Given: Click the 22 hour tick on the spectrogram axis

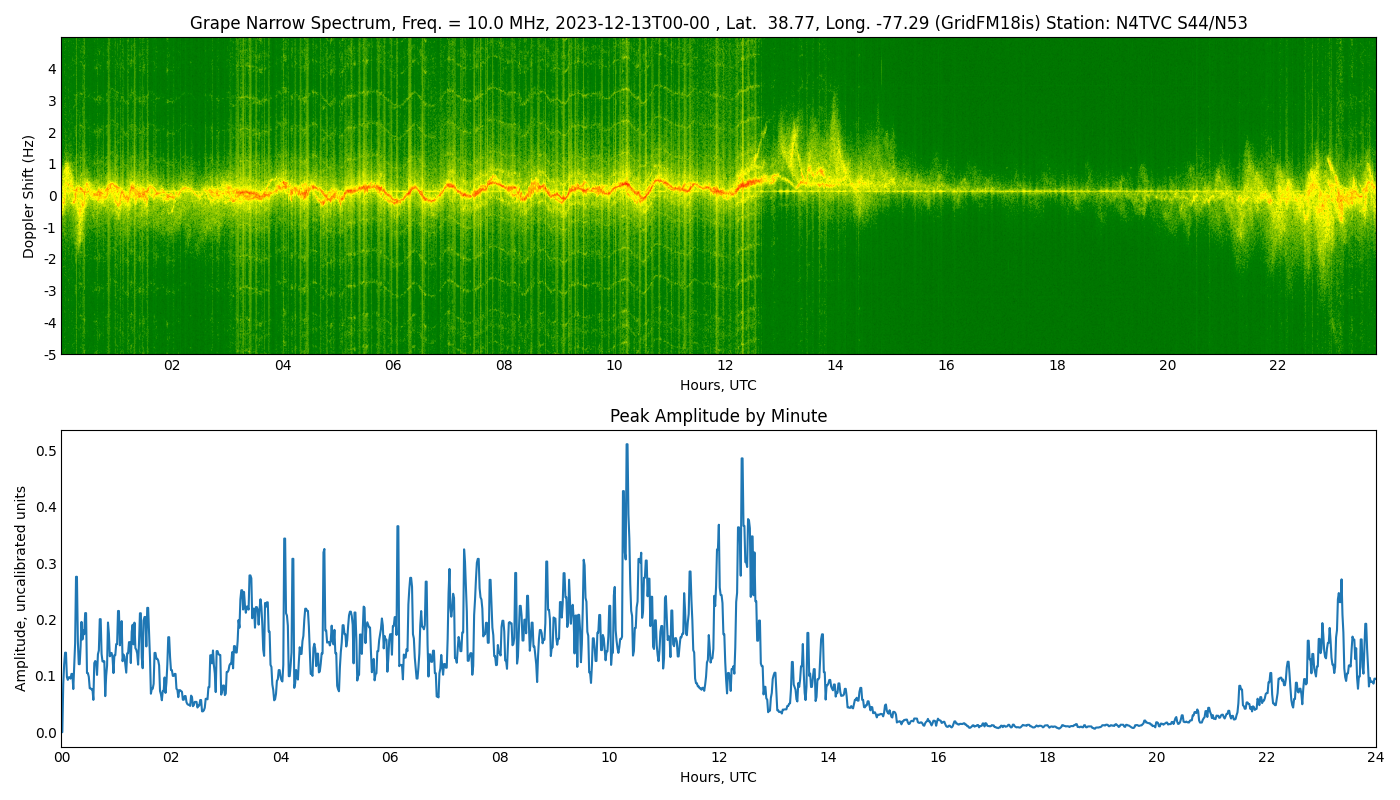Looking at the screenshot, I should coord(1278,365).
